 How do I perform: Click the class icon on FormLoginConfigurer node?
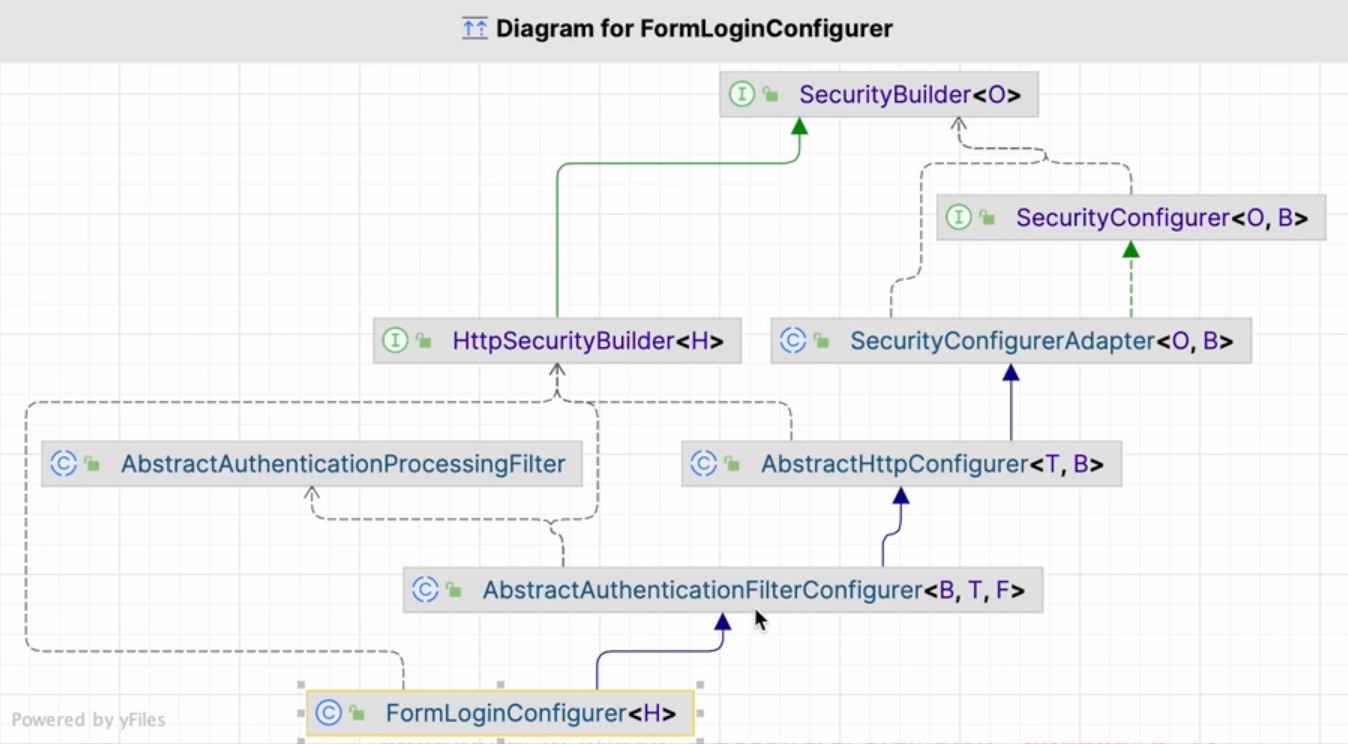[x=328, y=713]
